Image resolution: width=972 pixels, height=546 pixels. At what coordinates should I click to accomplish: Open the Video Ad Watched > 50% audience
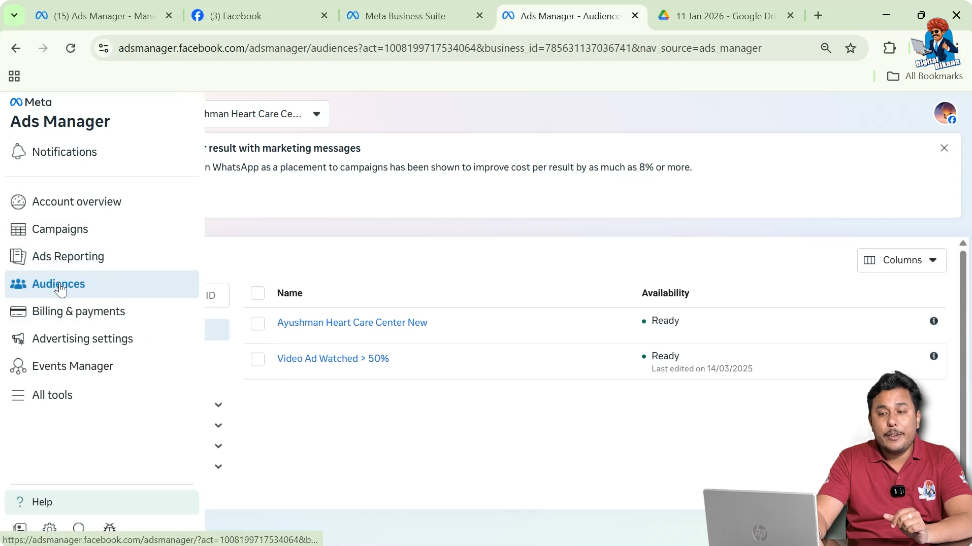(333, 359)
